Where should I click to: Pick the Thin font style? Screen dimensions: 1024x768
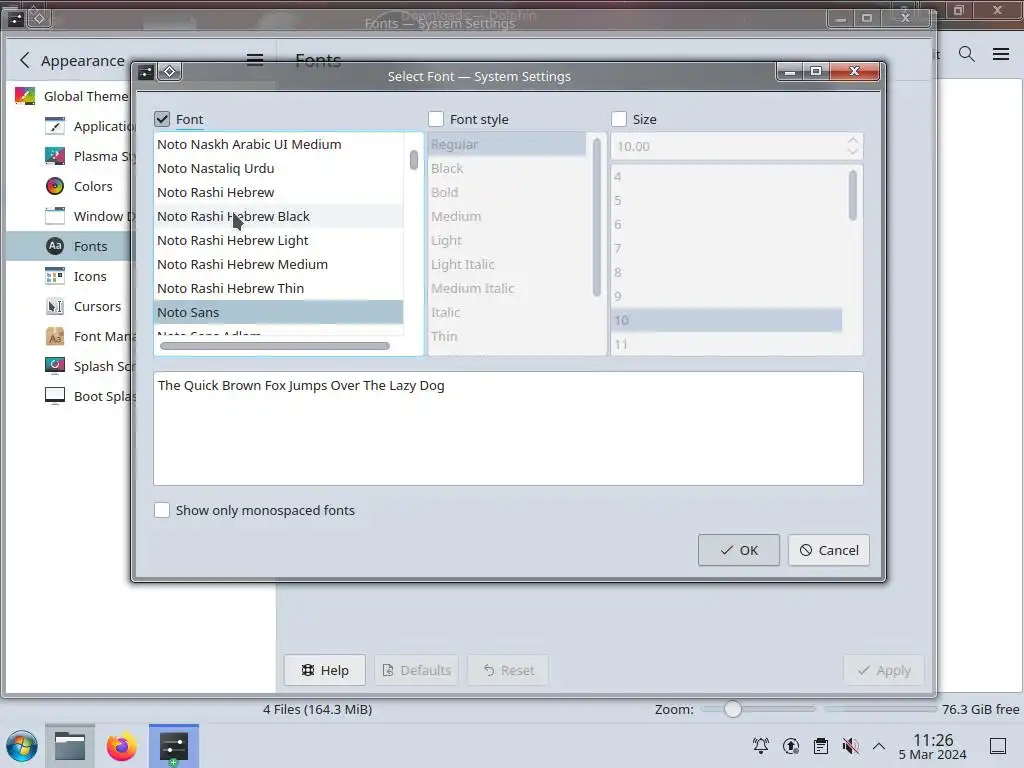click(x=507, y=336)
